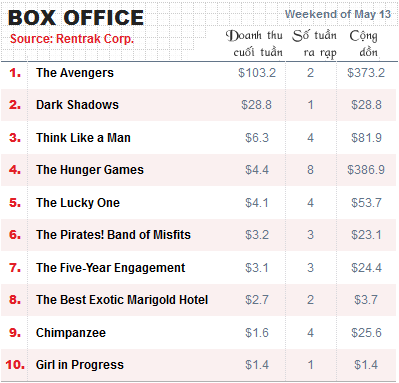Open the Dark Shadows movie title
This screenshot has width=399, height=383.
click(x=77, y=105)
